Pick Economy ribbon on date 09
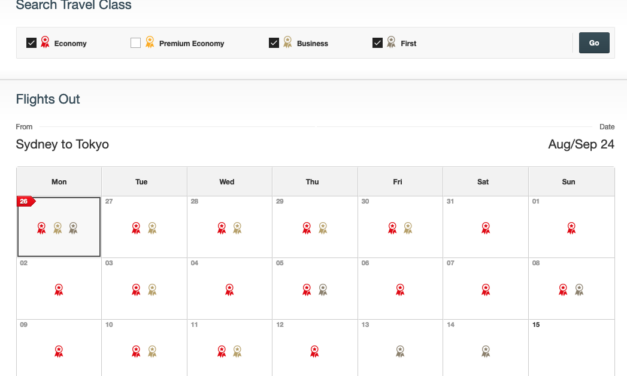 tap(59, 351)
